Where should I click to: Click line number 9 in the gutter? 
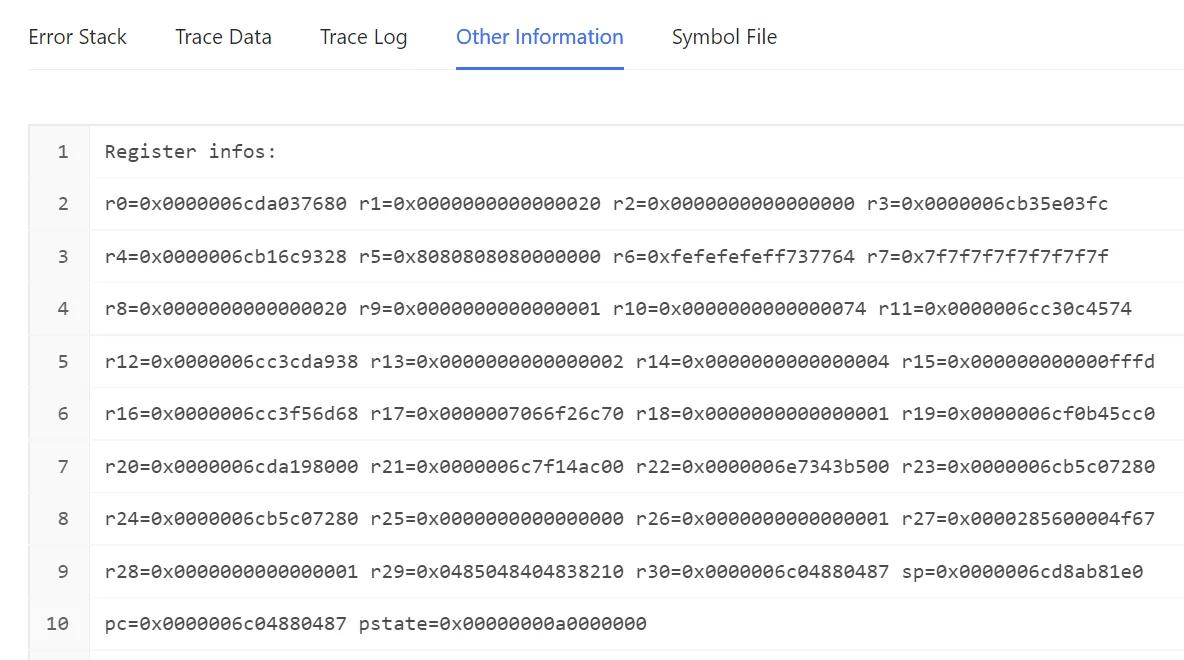pos(63,572)
